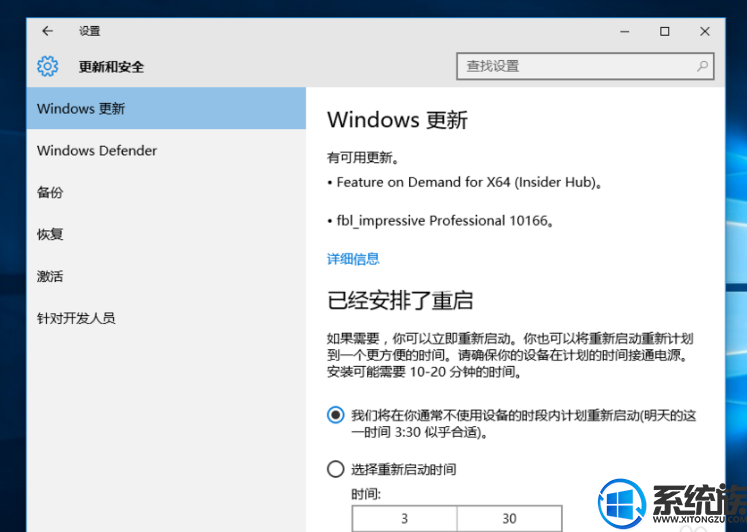Click the 已经安排了重启 heading

400,301
